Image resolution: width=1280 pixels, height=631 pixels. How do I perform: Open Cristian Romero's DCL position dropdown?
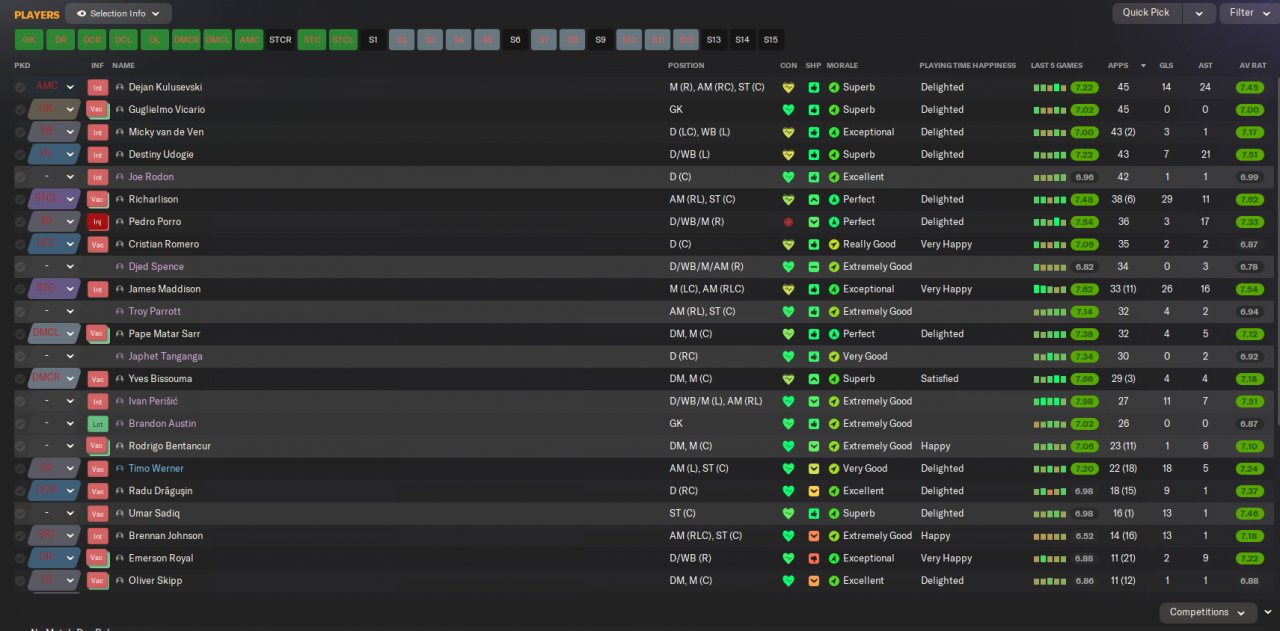click(x=70, y=244)
